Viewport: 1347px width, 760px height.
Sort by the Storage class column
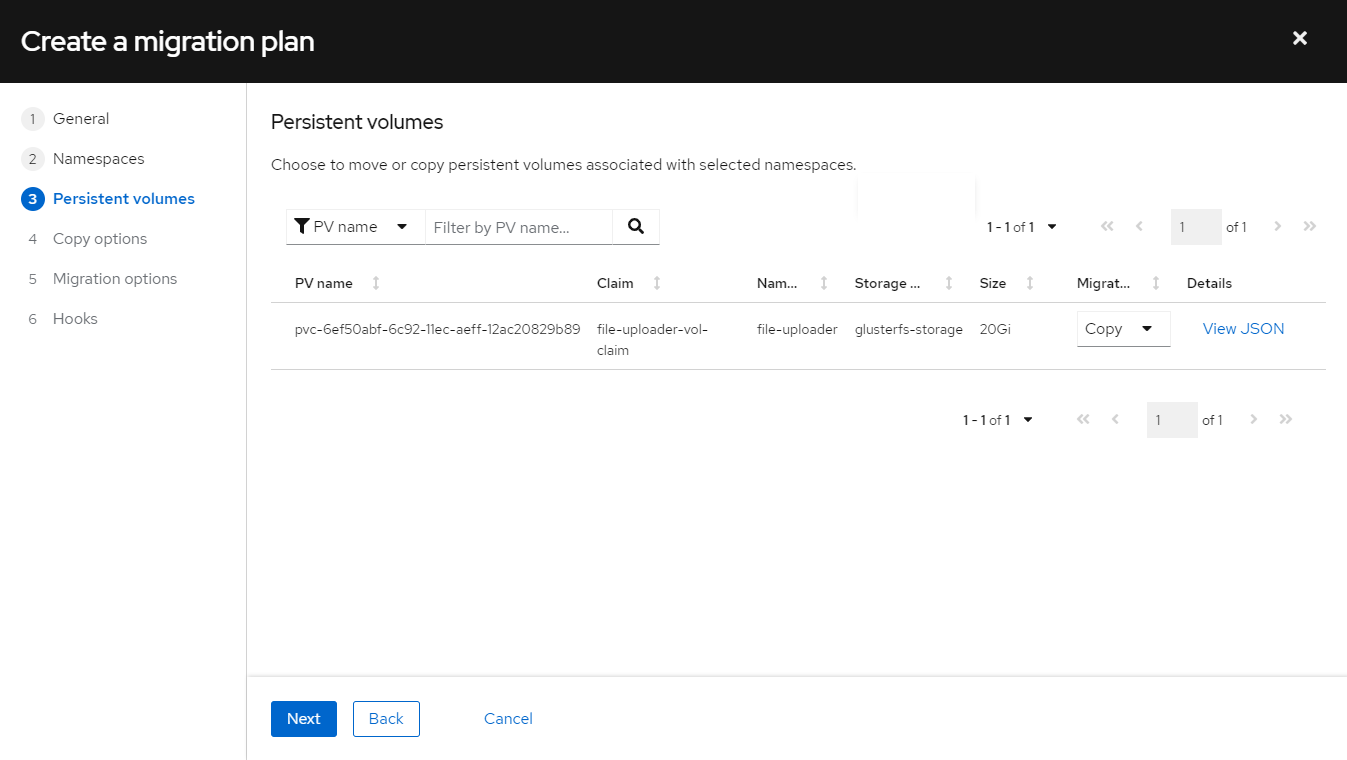coord(948,283)
